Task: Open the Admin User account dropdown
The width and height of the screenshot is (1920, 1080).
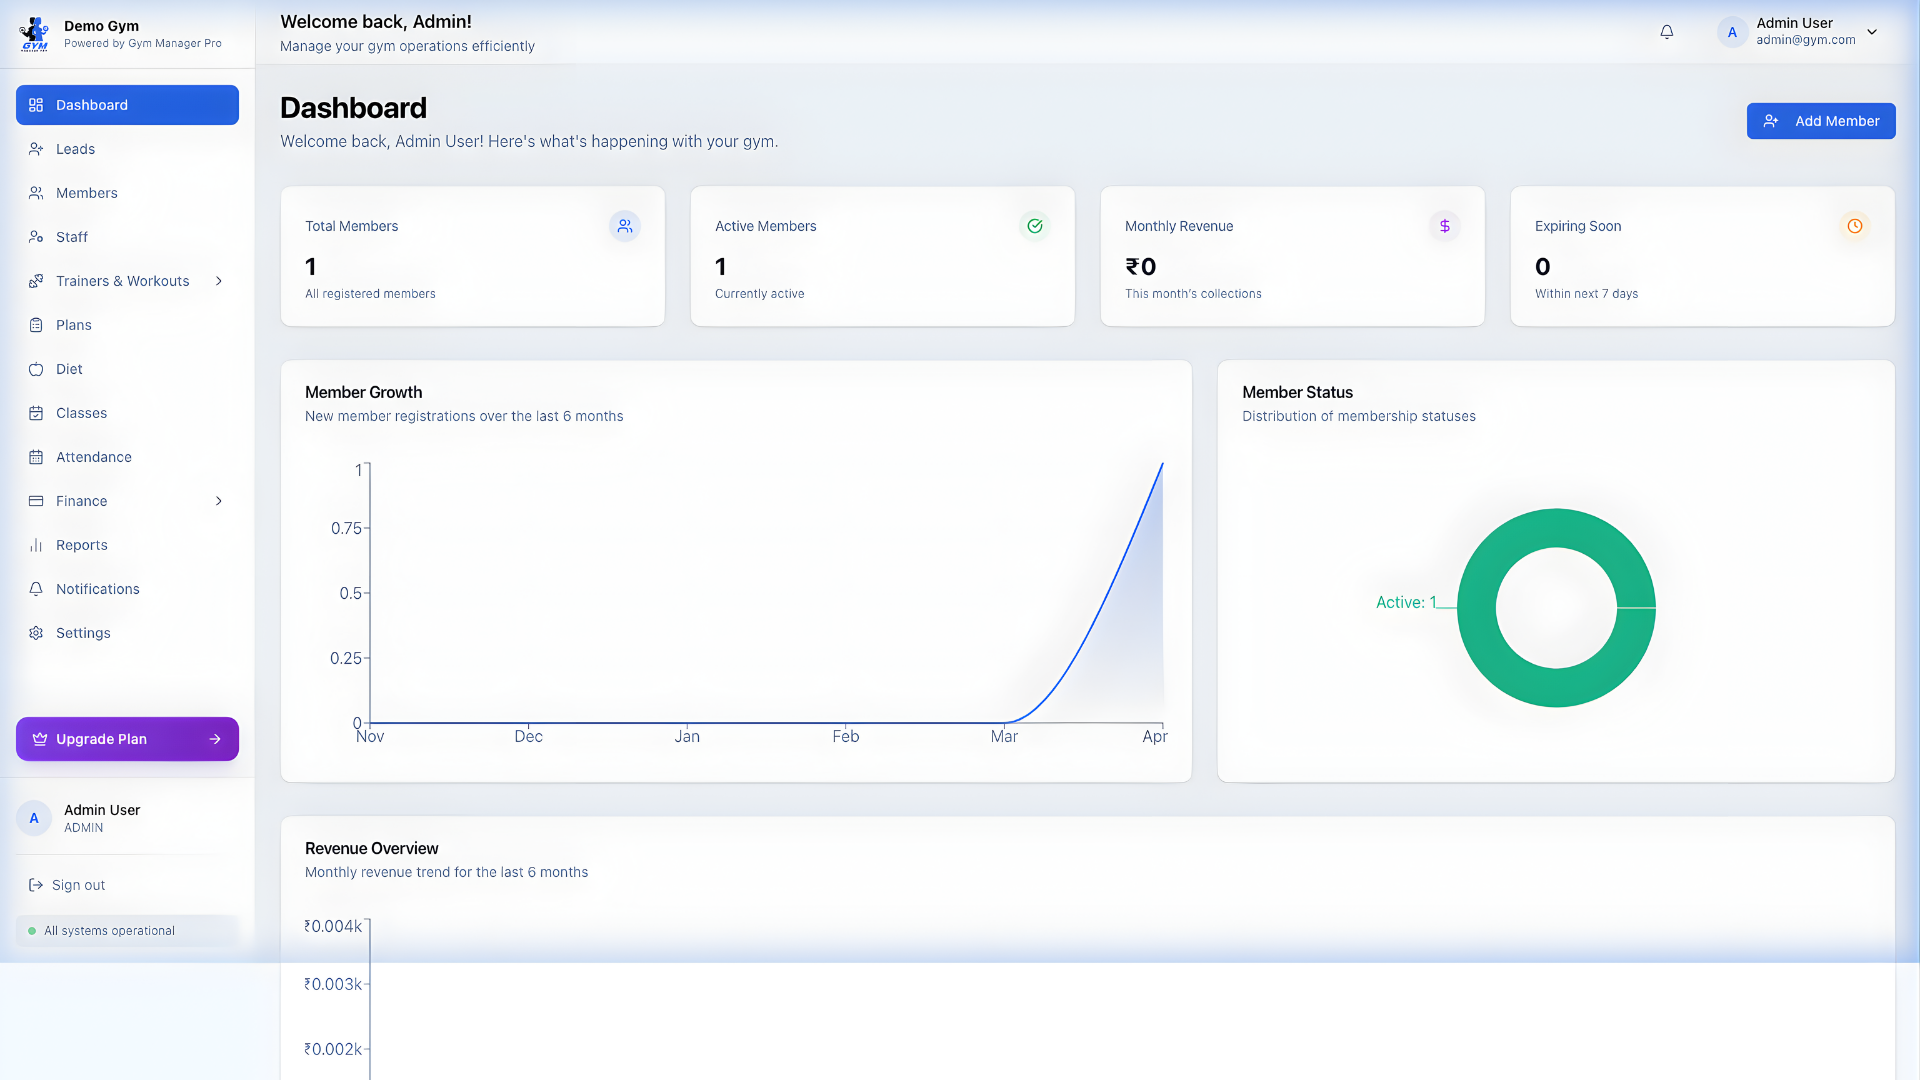Action: point(1872,31)
